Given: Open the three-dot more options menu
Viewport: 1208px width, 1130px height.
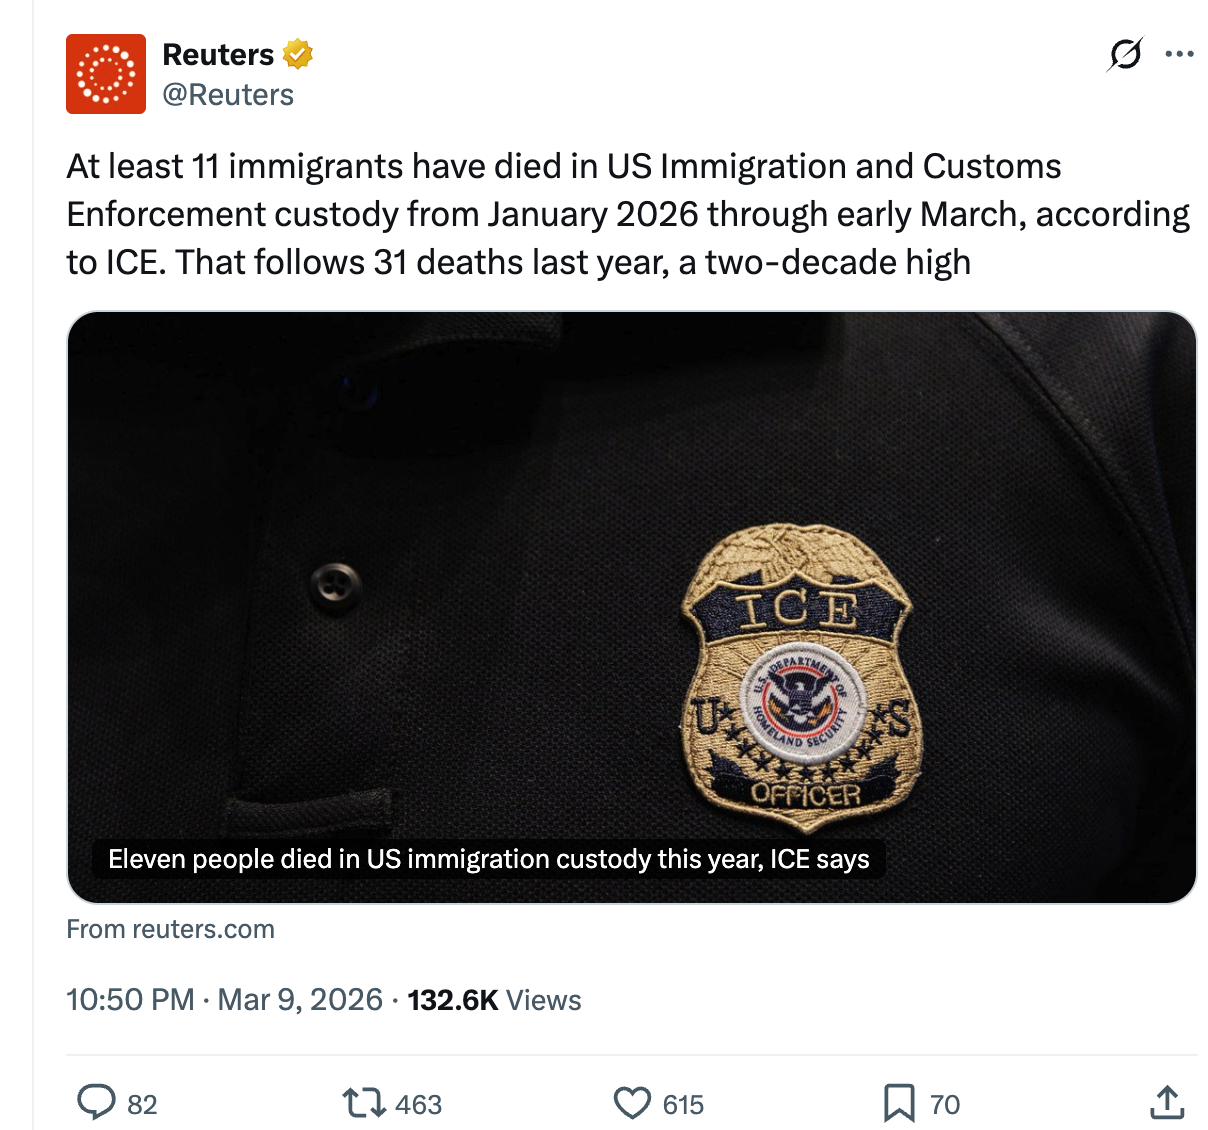Looking at the screenshot, I should (1180, 54).
